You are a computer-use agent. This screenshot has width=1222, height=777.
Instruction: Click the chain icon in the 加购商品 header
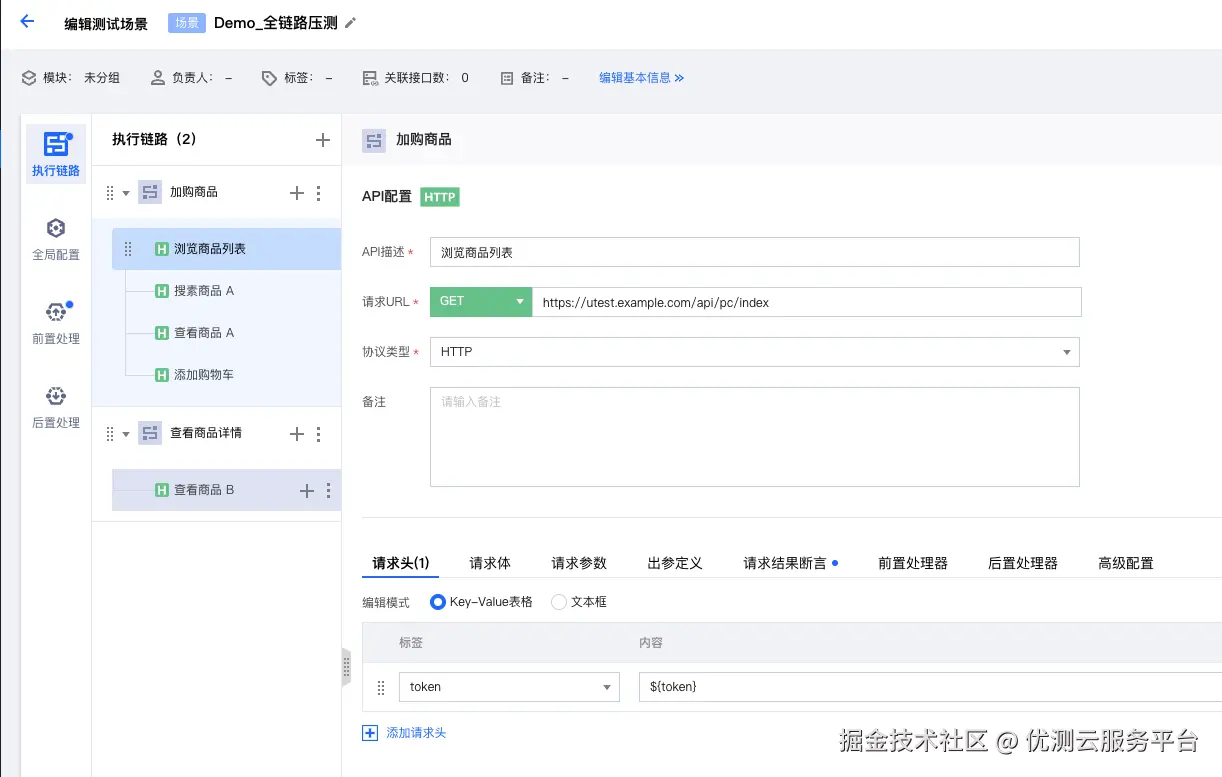(x=374, y=140)
